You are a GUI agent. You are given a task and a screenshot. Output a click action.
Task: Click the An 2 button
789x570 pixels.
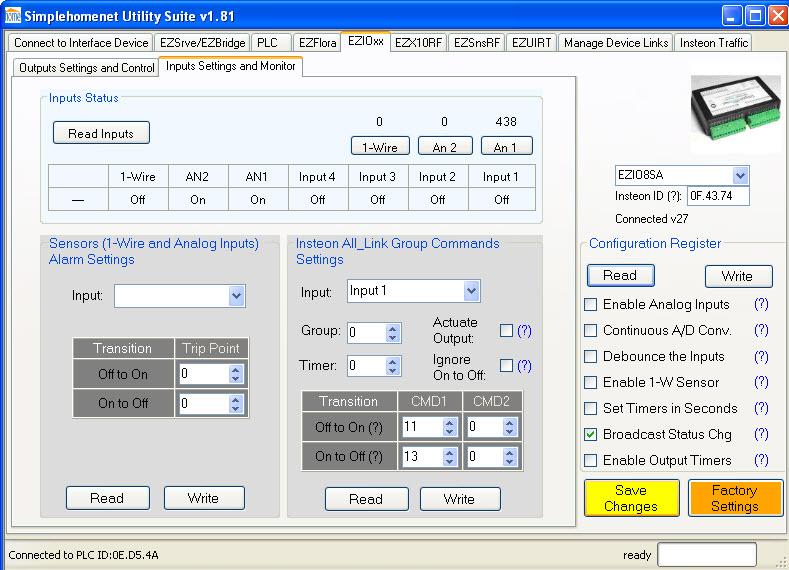pyautogui.click(x=445, y=146)
